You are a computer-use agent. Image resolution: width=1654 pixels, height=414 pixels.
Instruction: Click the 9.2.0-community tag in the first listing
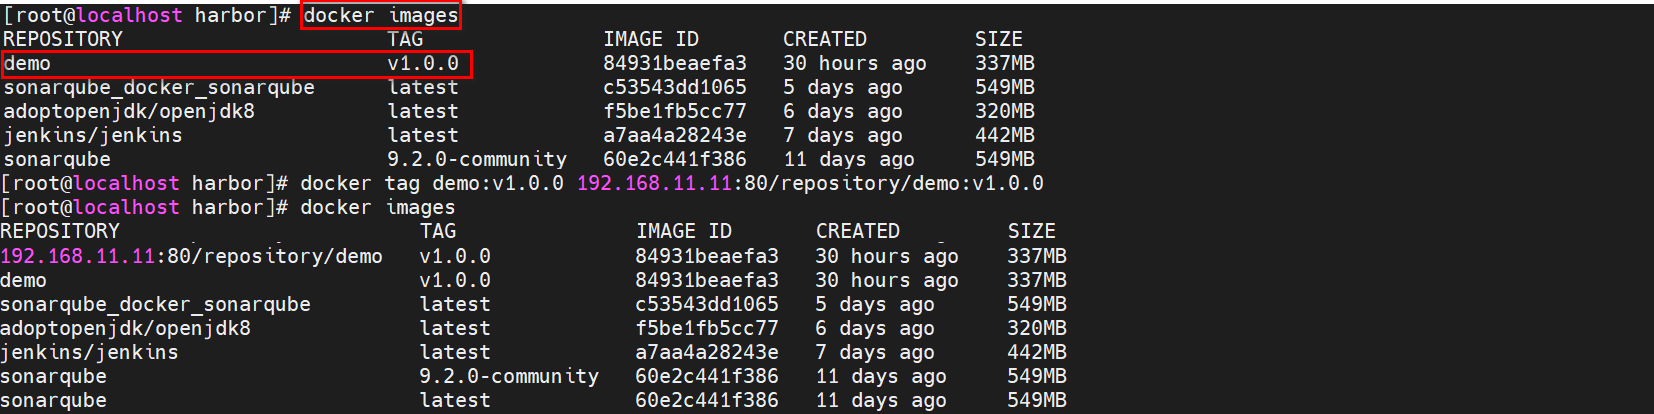477,159
